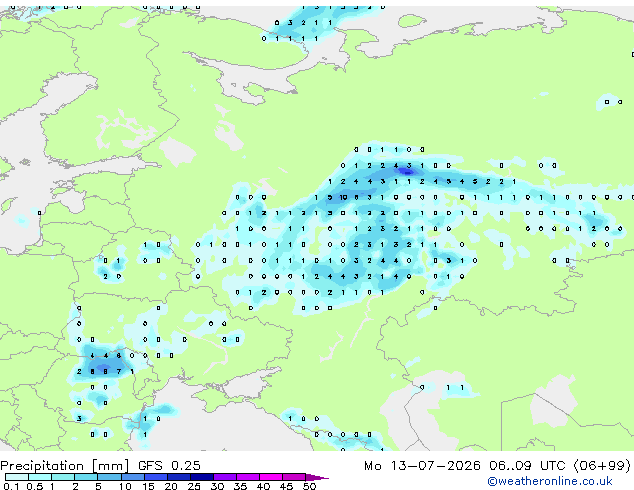Click the legend scale label "45"
The width and height of the screenshot is (634, 490).
(286, 486)
